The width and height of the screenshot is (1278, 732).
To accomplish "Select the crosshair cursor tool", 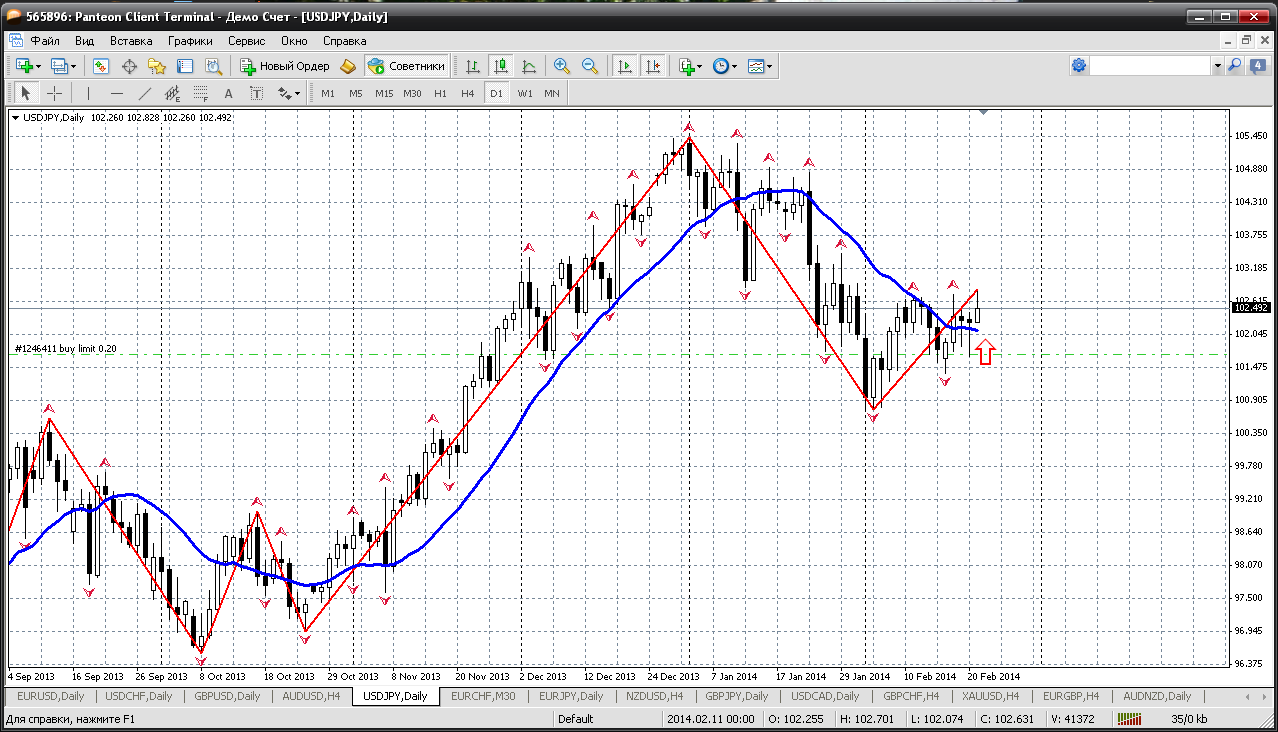I will click(54, 93).
